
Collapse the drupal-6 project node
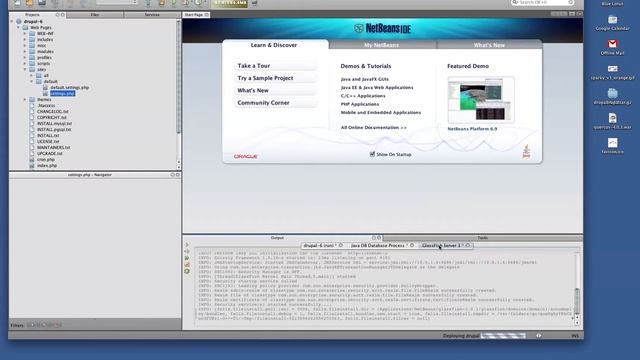click(12, 21)
